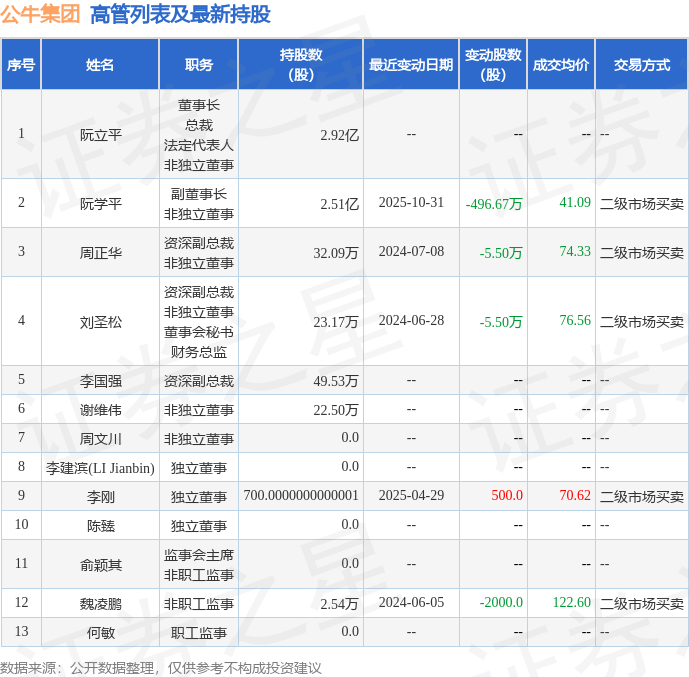Click the 41.09 average price
689x677 pixels.
click(x=575, y=203)
